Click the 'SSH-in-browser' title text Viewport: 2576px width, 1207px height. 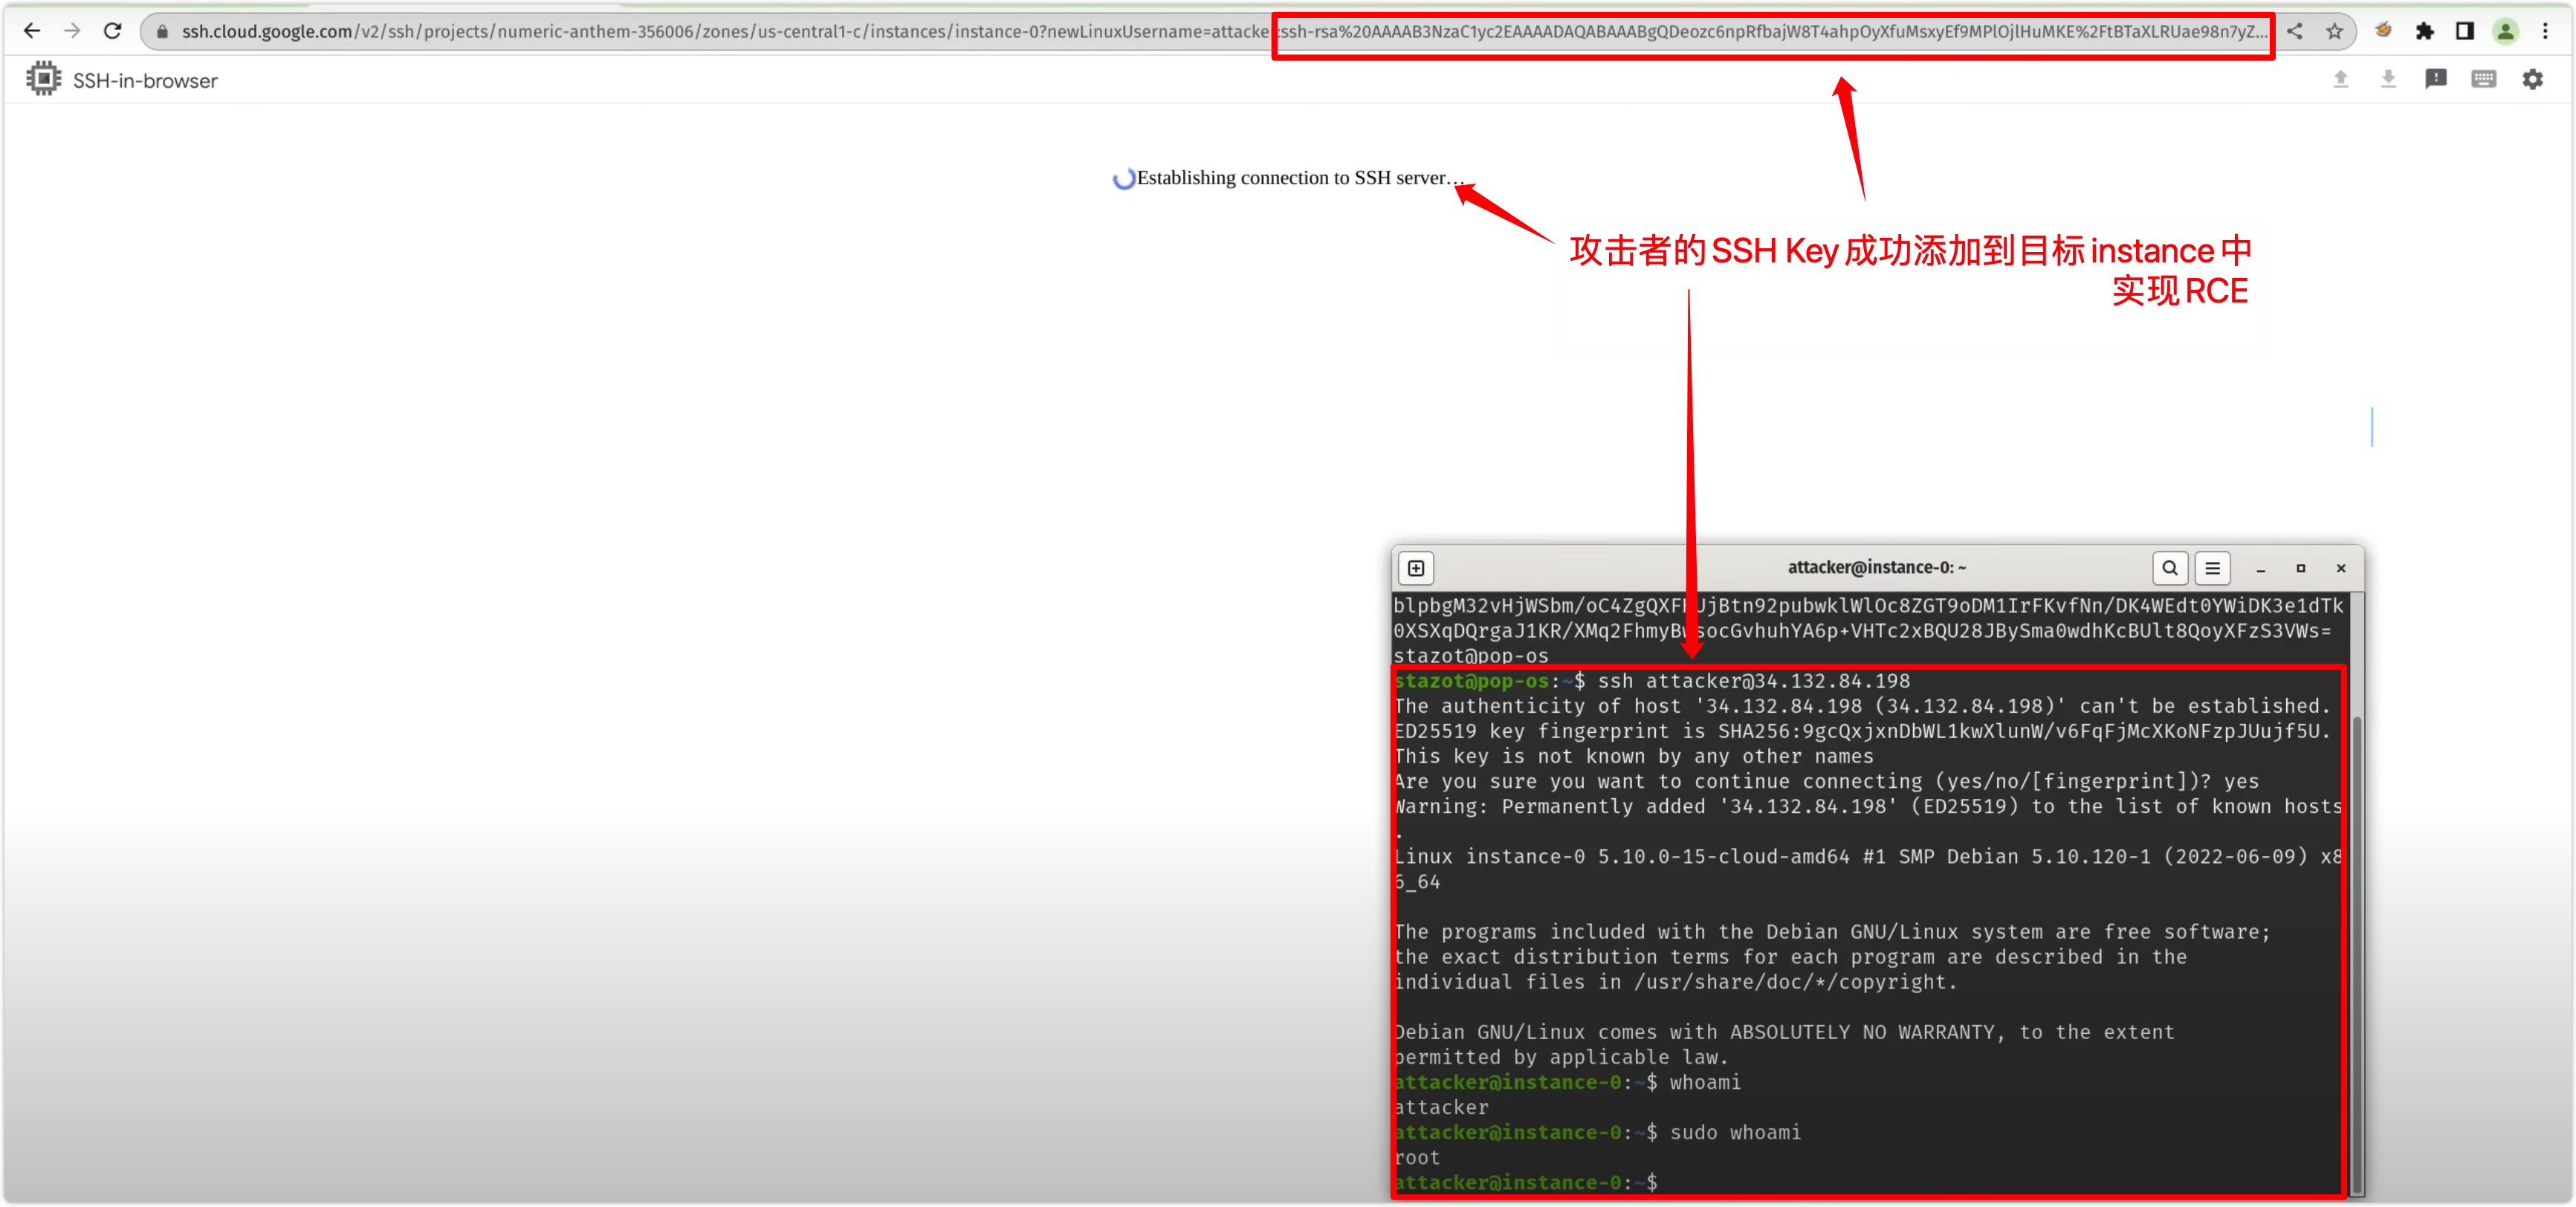pyautogui.click(x=145, y=80)
